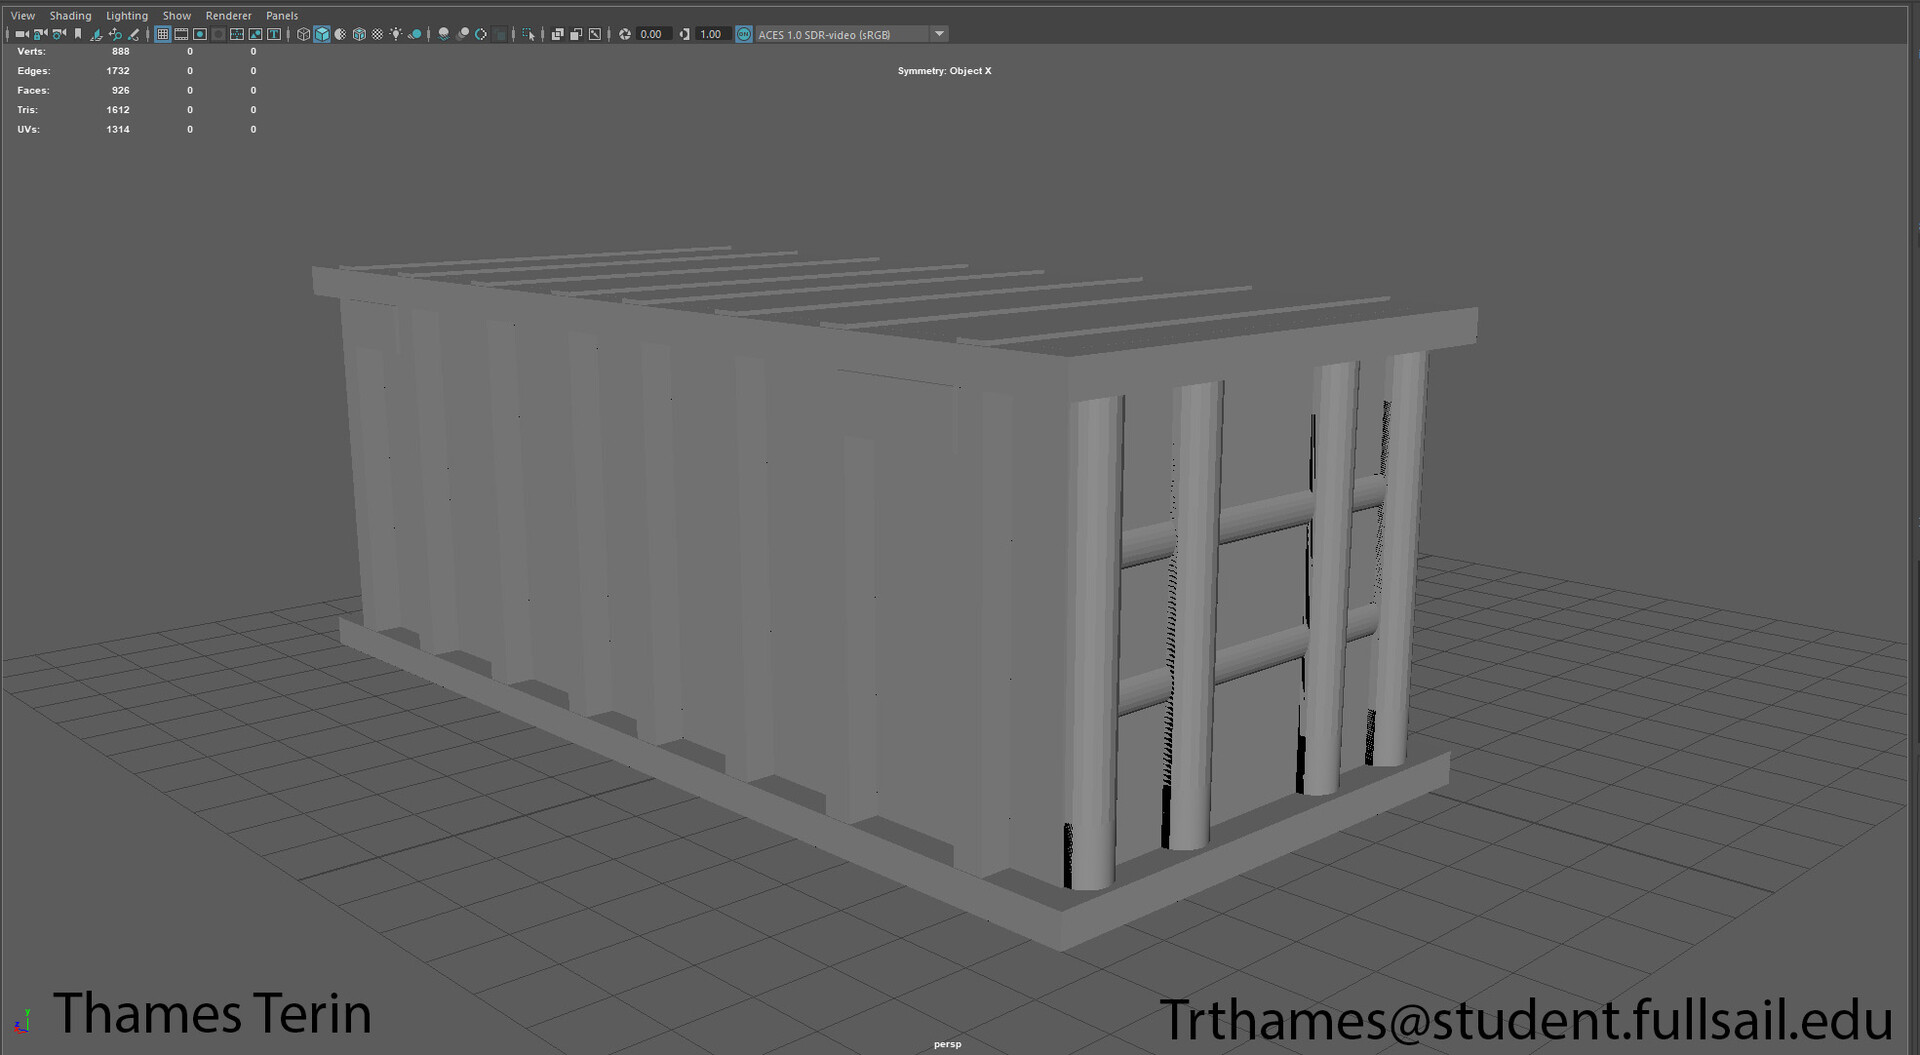Toggle the Lock Camera icon
The width and height of the screenshot is (1920, 1055).
tap(40, 34)
